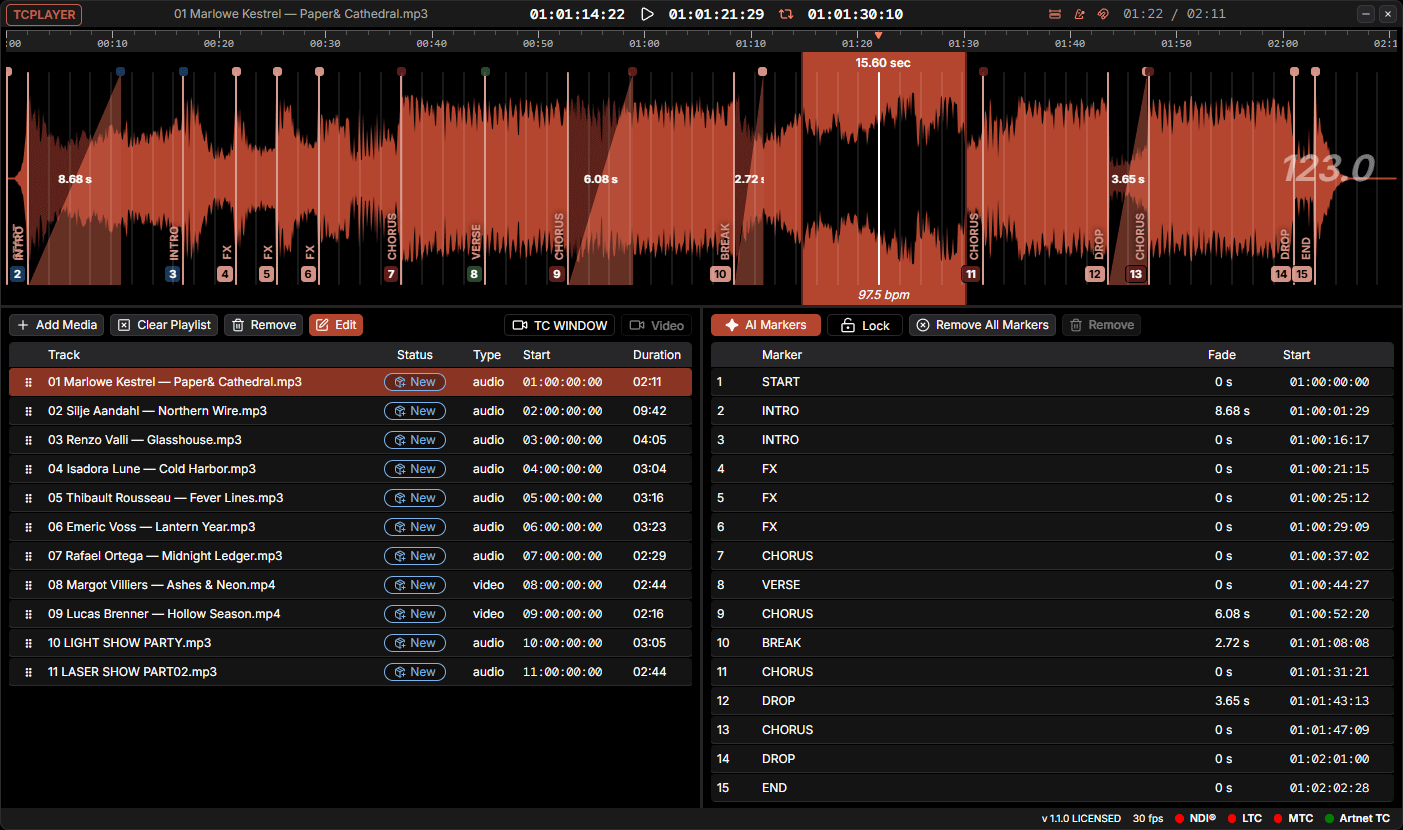Click the New status badge for Midnight Ledger

[415, 556]
